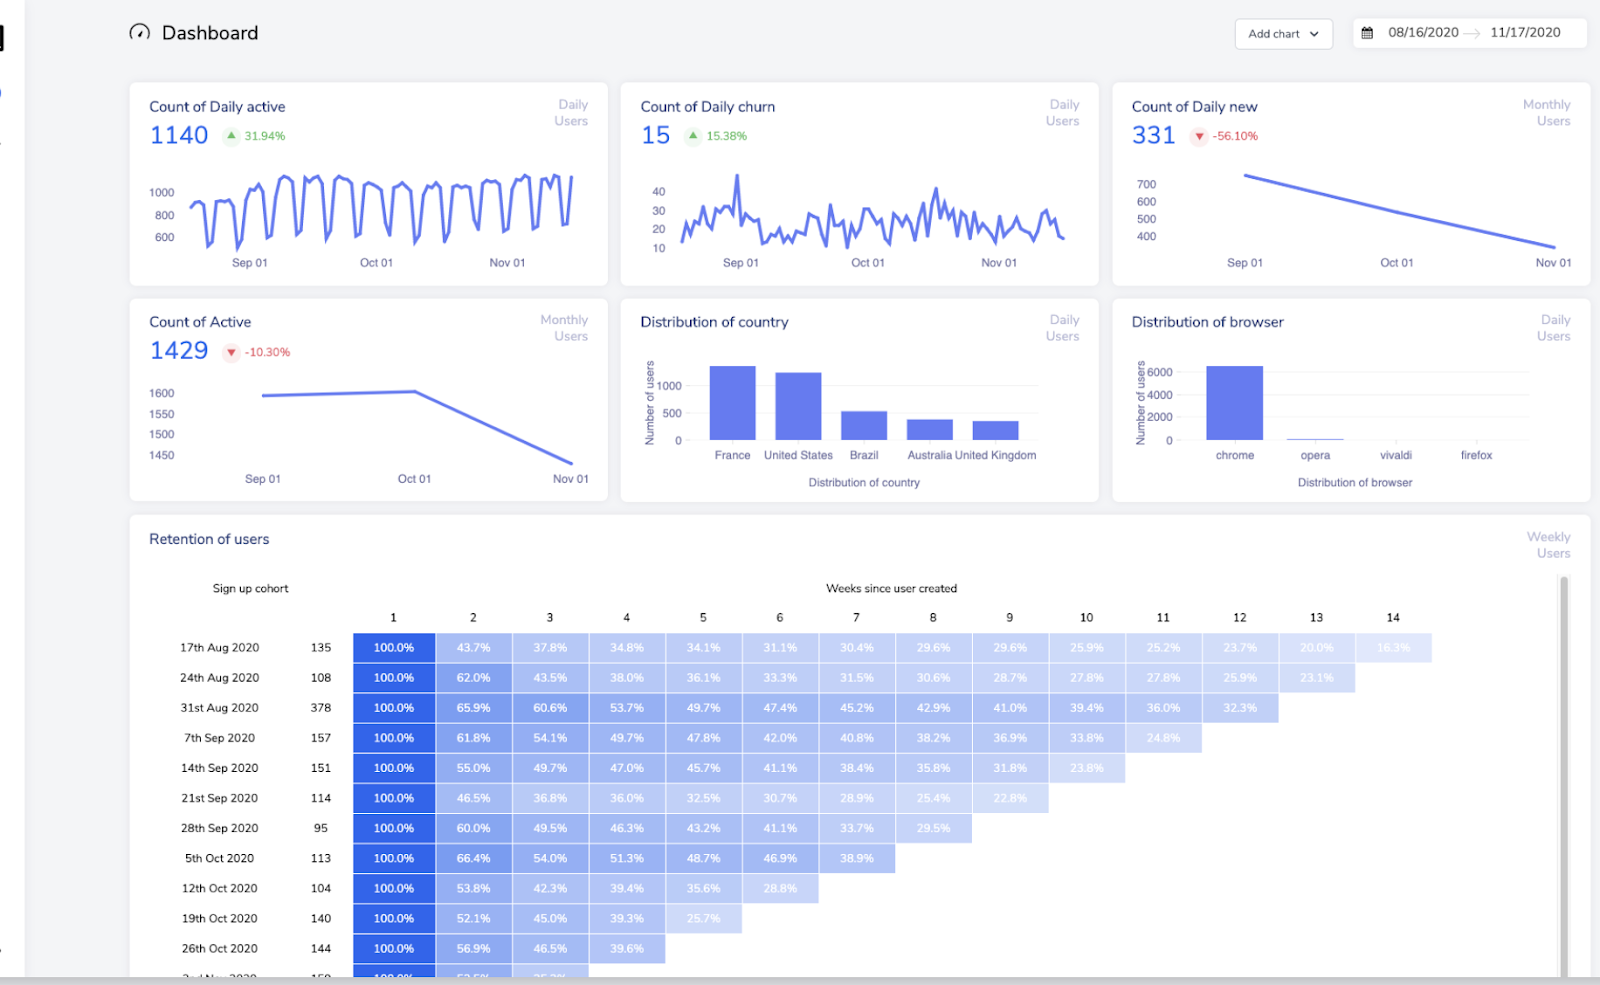
Task: Click the 53.7% retention cell
Action: pos(627,708)
